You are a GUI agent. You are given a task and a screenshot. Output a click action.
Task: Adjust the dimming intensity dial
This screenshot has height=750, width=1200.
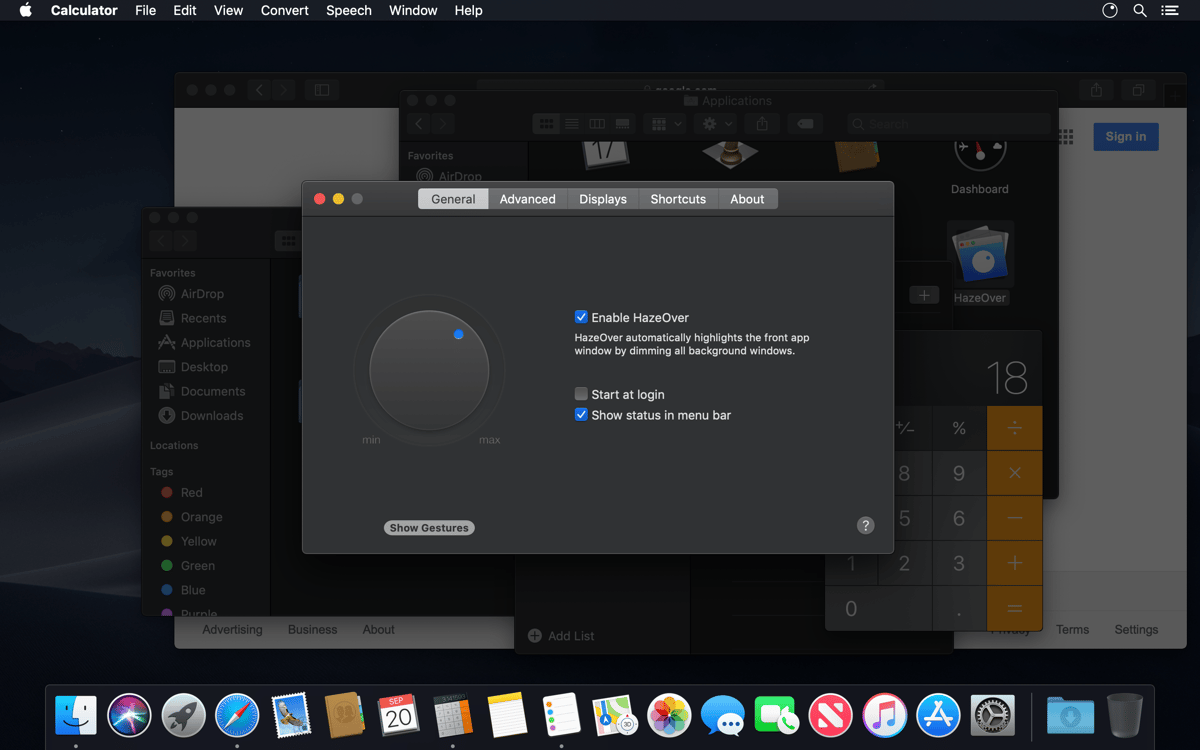click(x=429, y=370)
